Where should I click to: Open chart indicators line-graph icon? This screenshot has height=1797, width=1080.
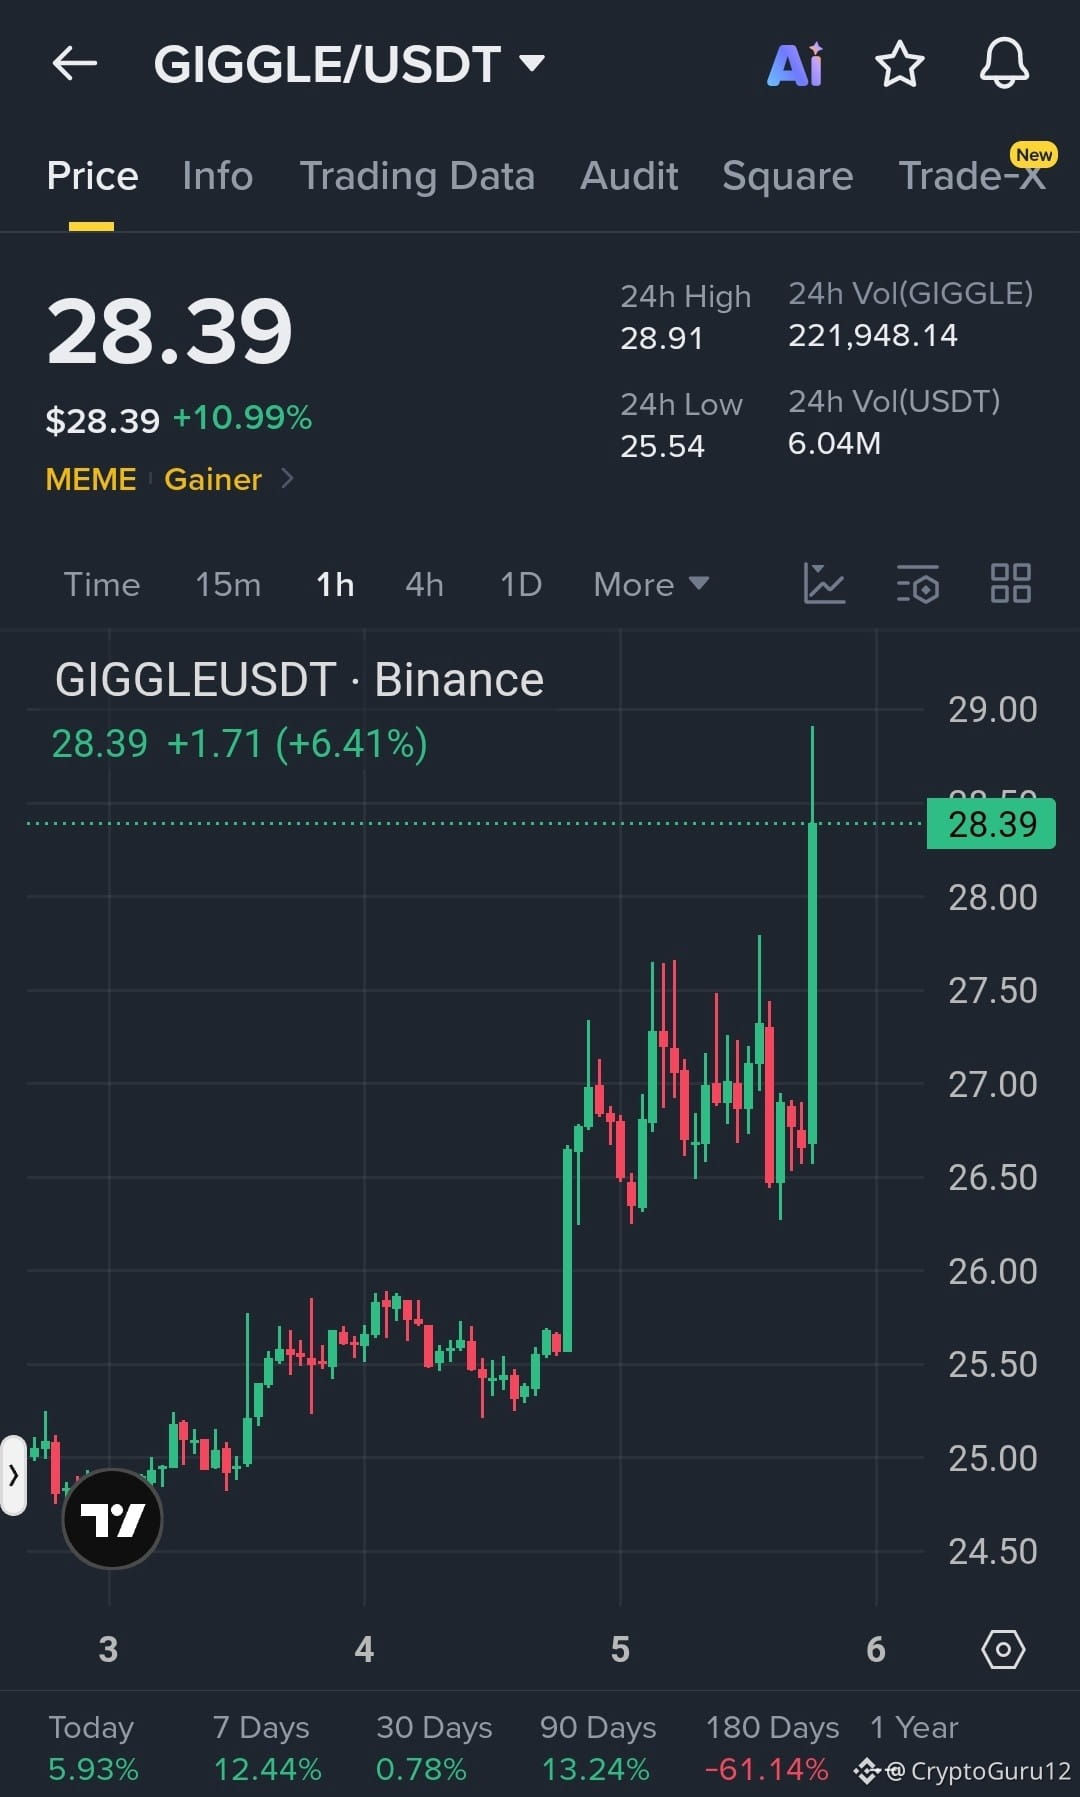coord(824,583)
